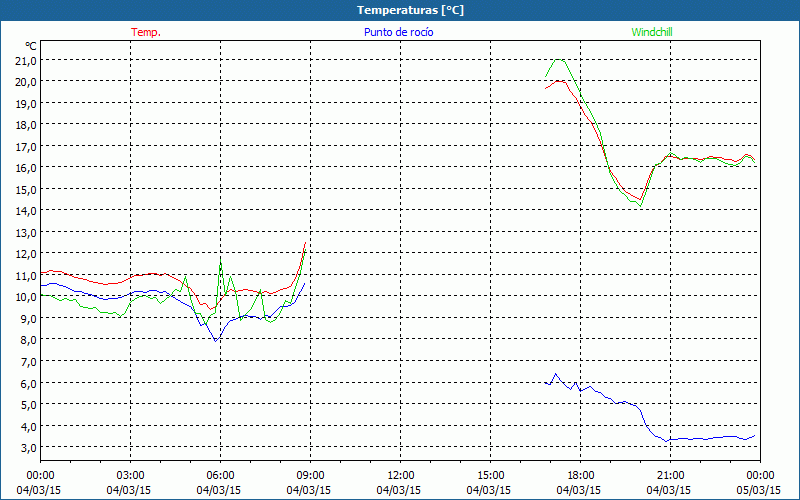This screenshot has width=800, height=500.
Task: Click the blue dew point dip near 06:00
Action: [216, 341]
